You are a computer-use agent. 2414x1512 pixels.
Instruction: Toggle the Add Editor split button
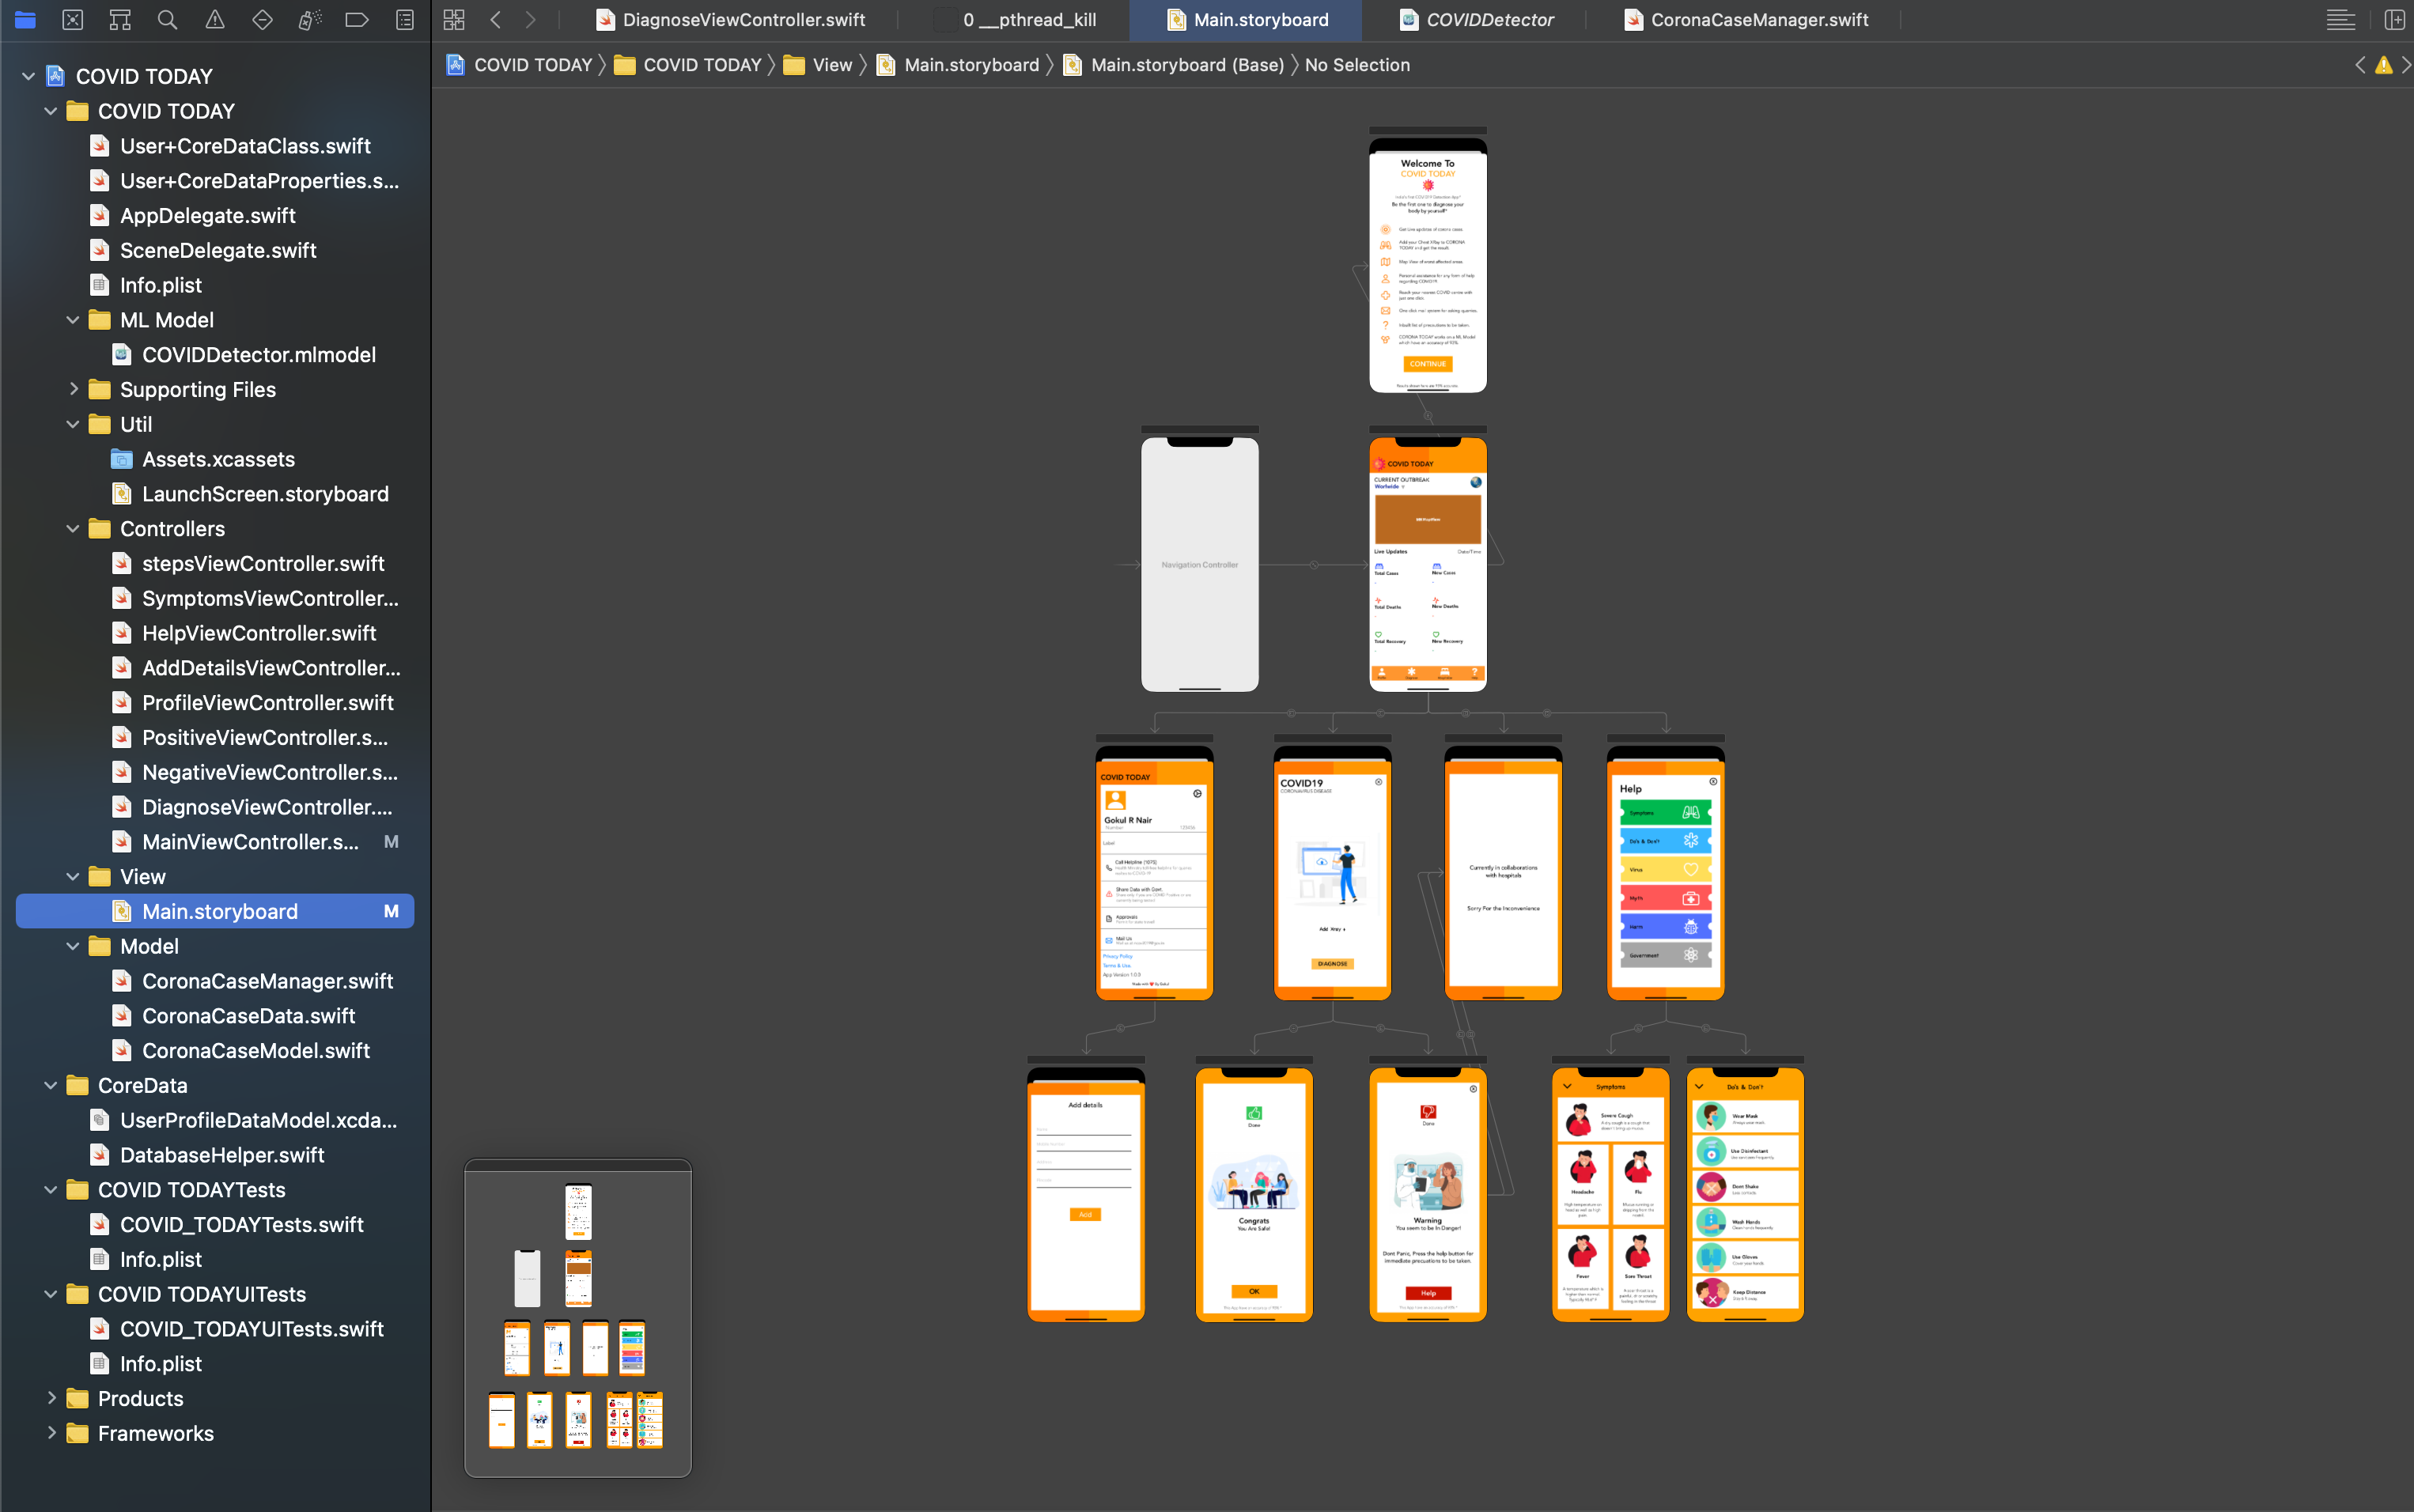click(x=2394, y=20)
